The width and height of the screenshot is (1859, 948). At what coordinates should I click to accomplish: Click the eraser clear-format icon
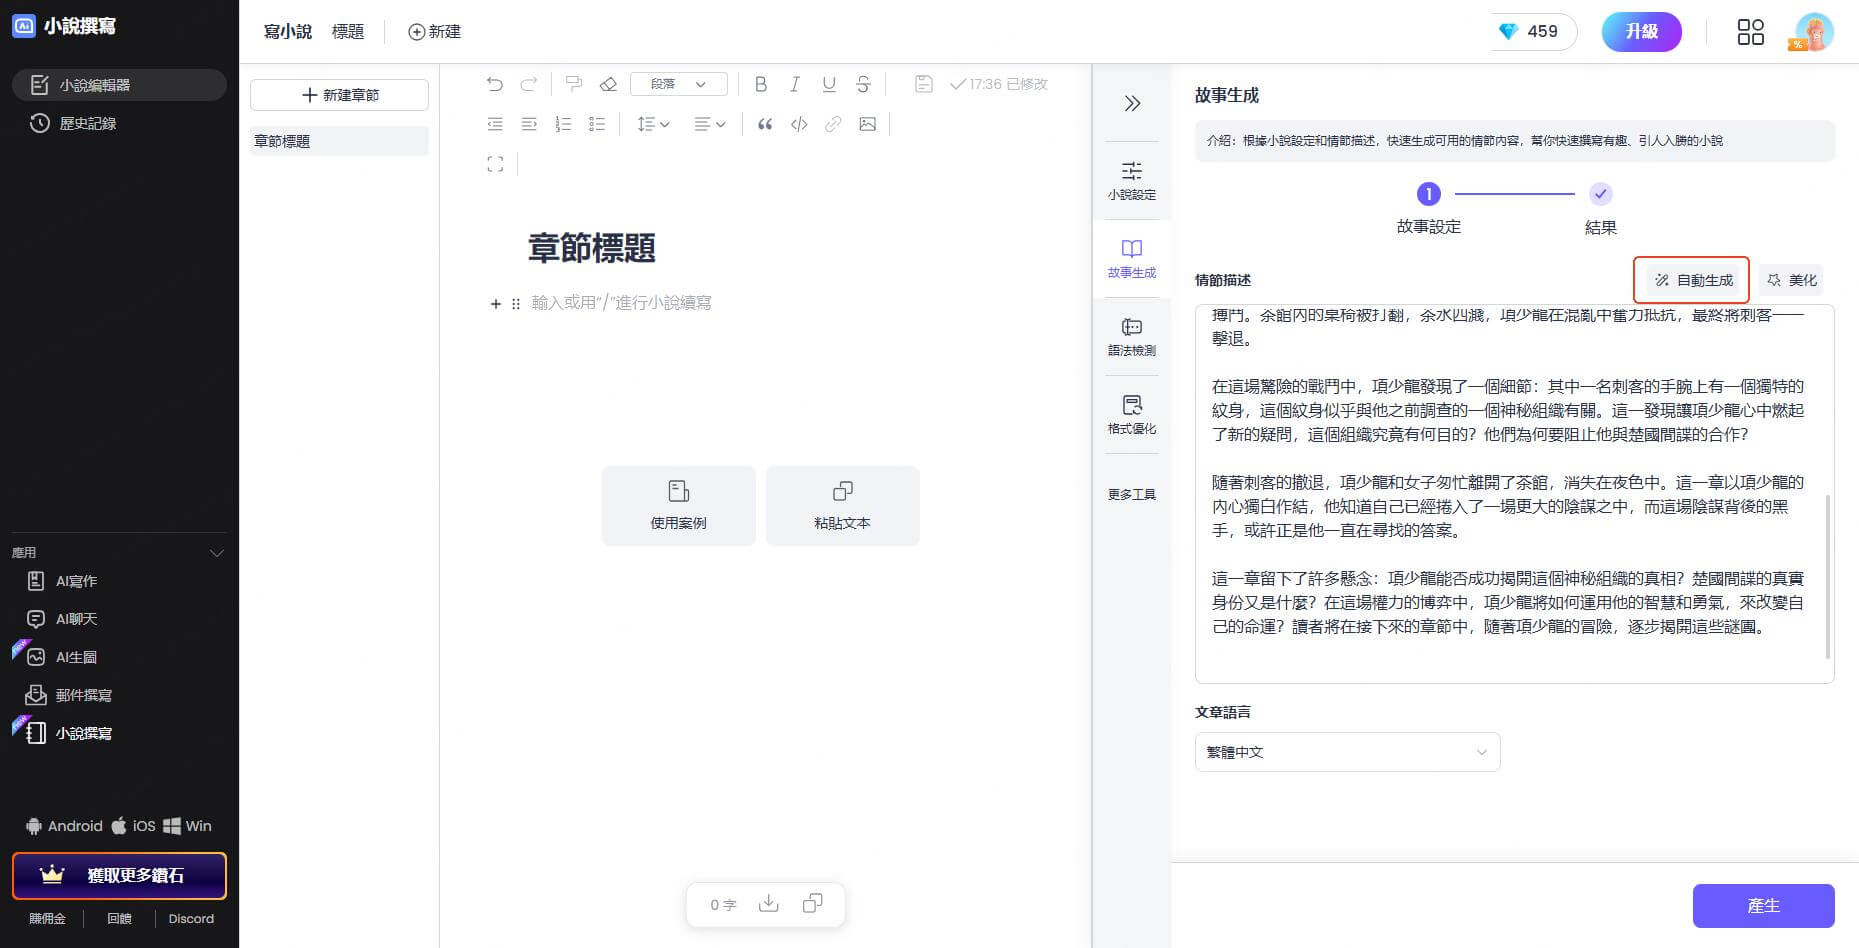[x=608, y=84]
